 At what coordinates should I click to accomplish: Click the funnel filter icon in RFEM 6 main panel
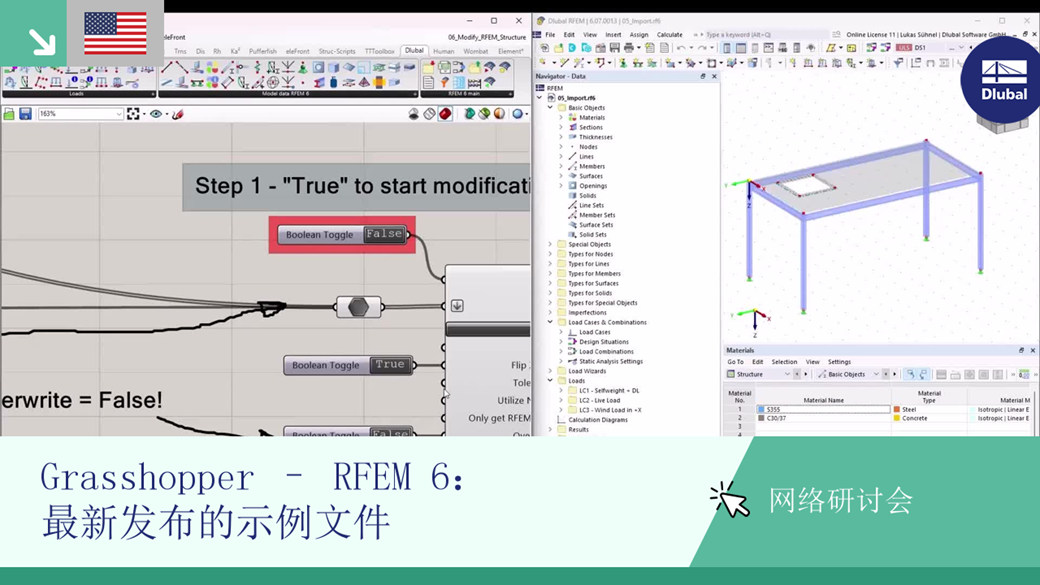444,83
